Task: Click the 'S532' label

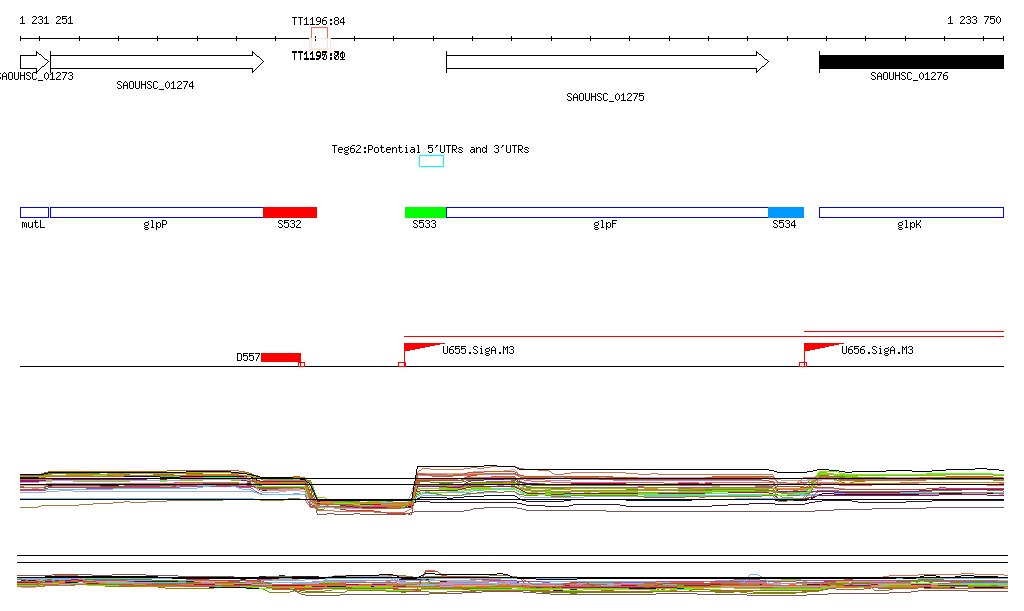Action: click(x=289, y=225)
